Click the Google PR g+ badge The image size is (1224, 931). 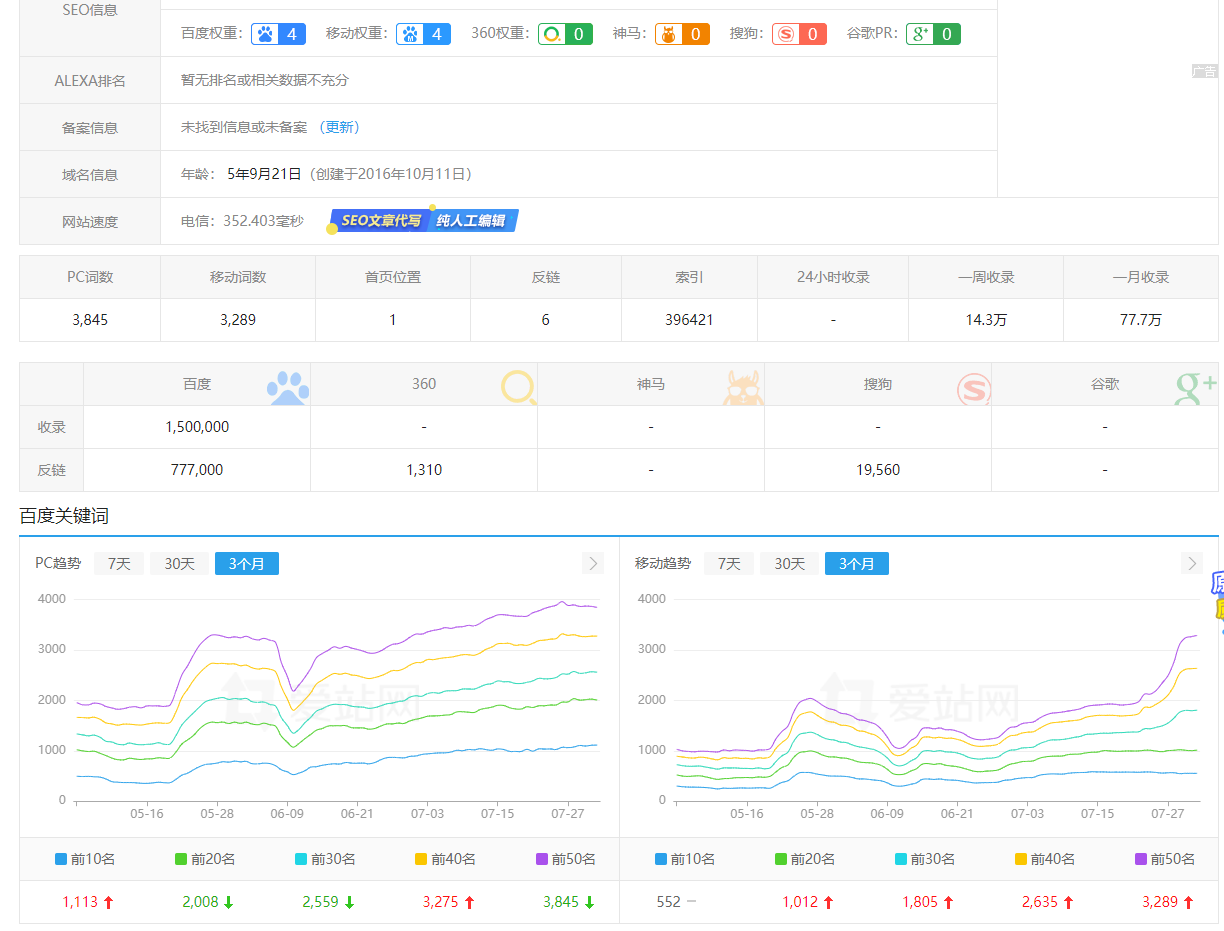[933, 34]
